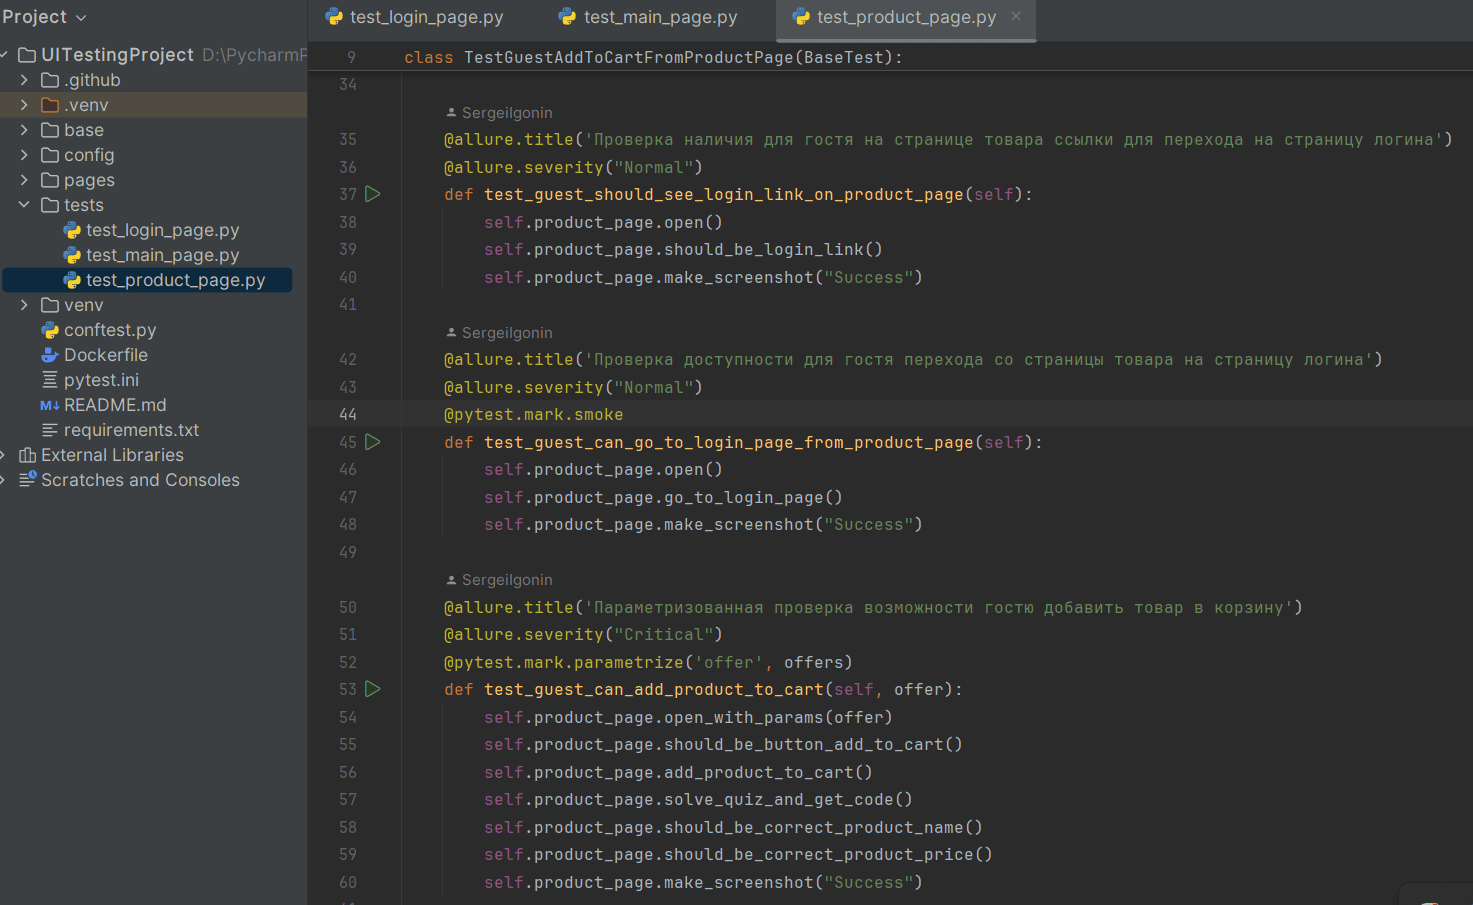Run test_guest_can_add_product_to_cart from the gutter icon

click(373, 689)
